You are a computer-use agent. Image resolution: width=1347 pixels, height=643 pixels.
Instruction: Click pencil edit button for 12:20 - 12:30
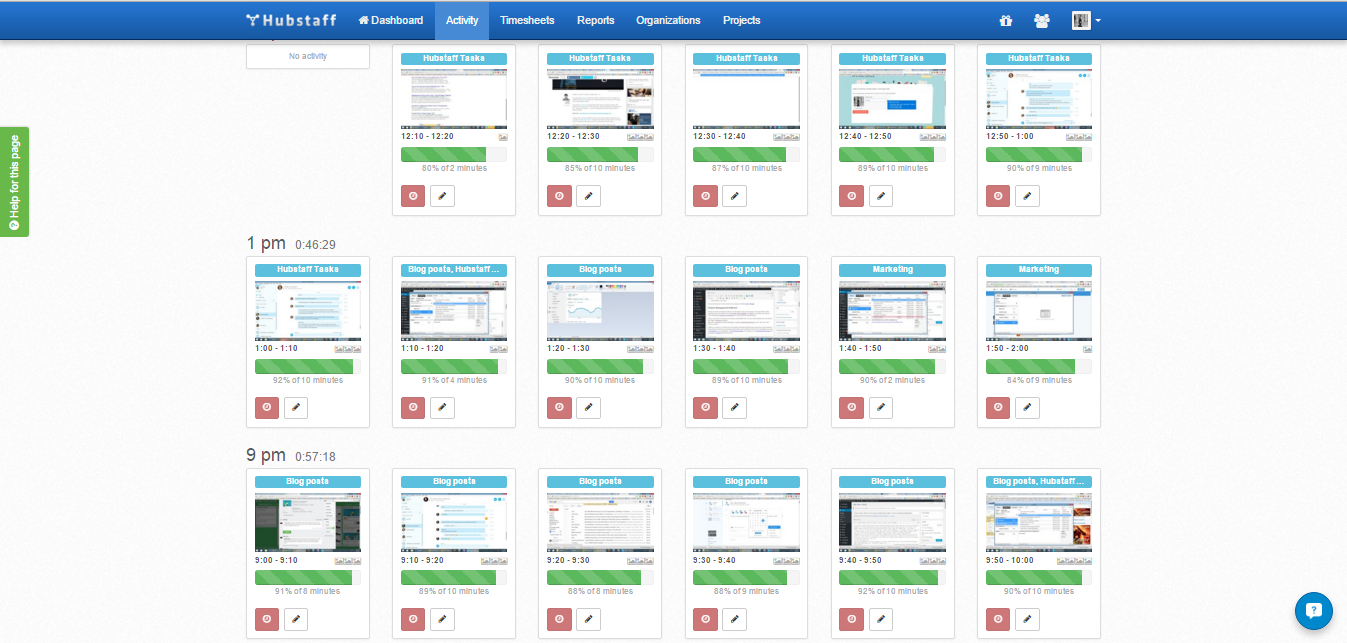point(588,196)
